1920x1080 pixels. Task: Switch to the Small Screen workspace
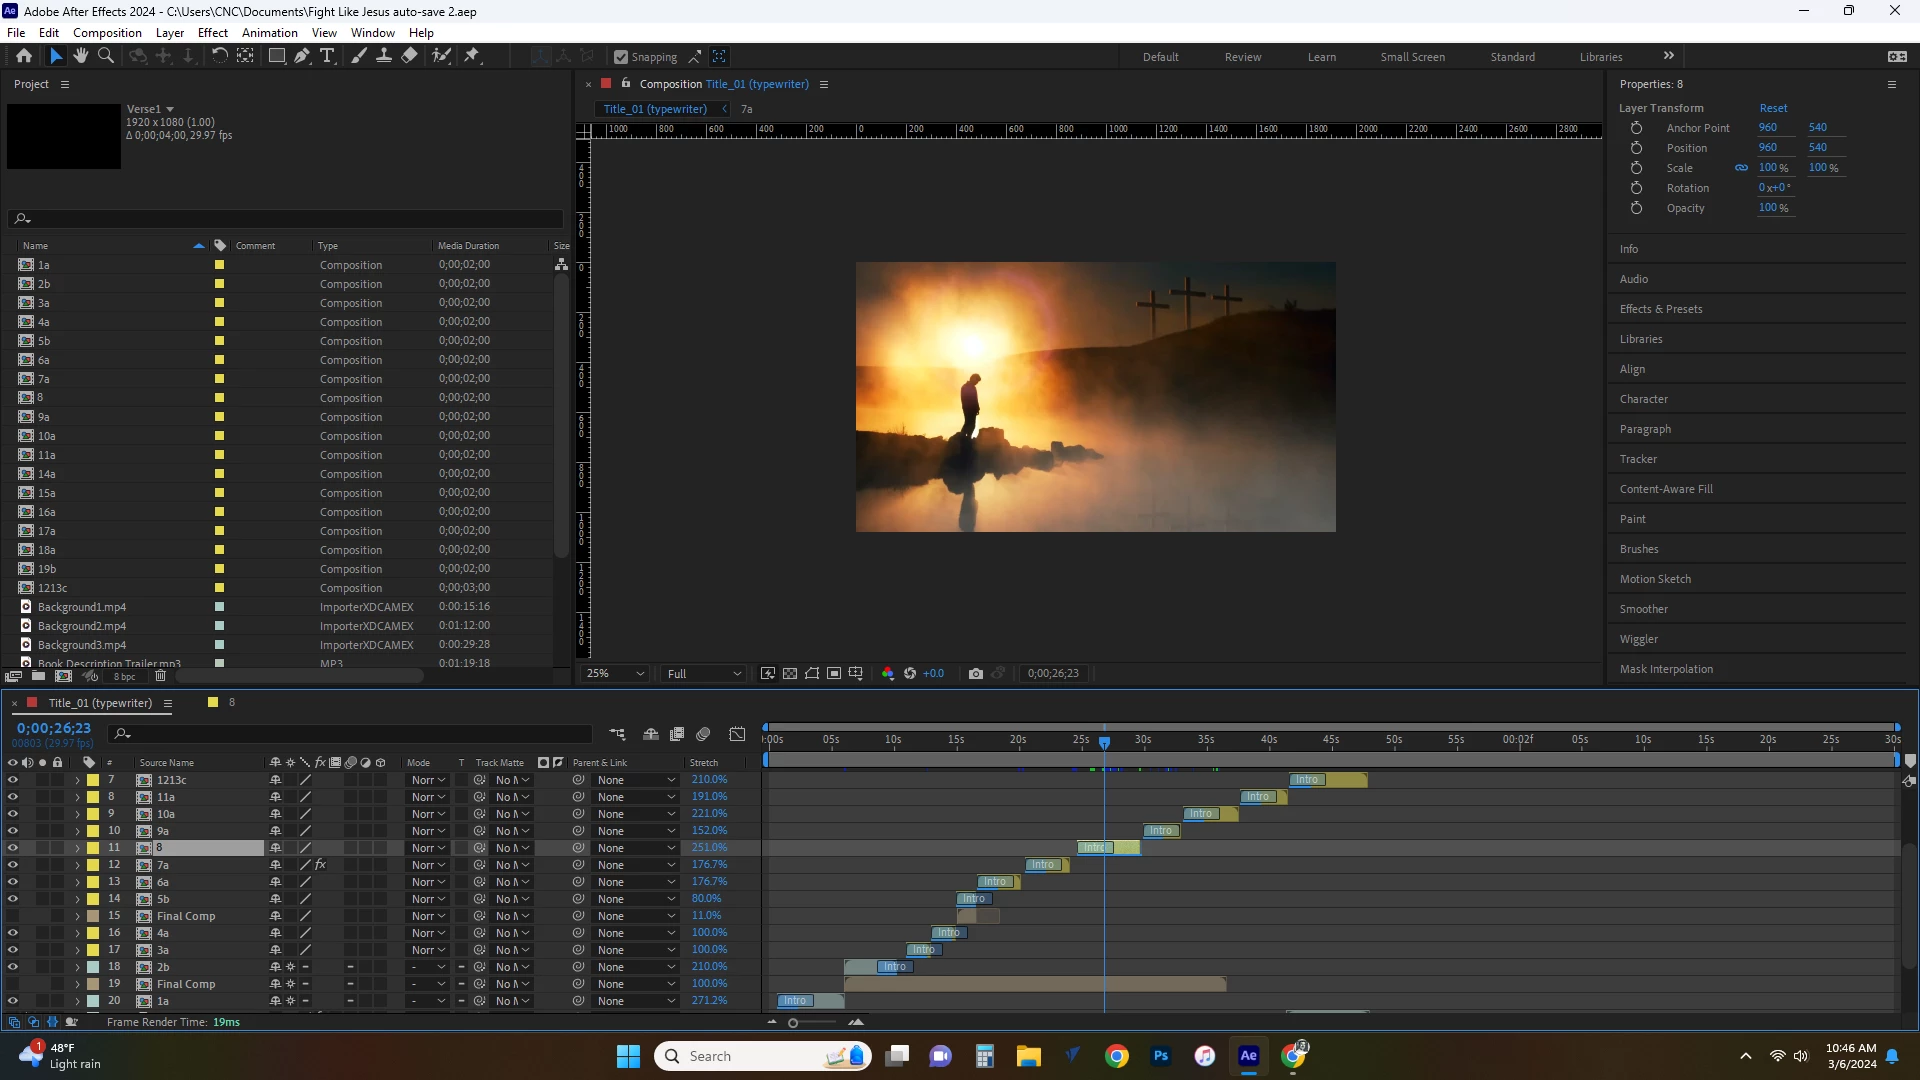[x=1412, y=57]
